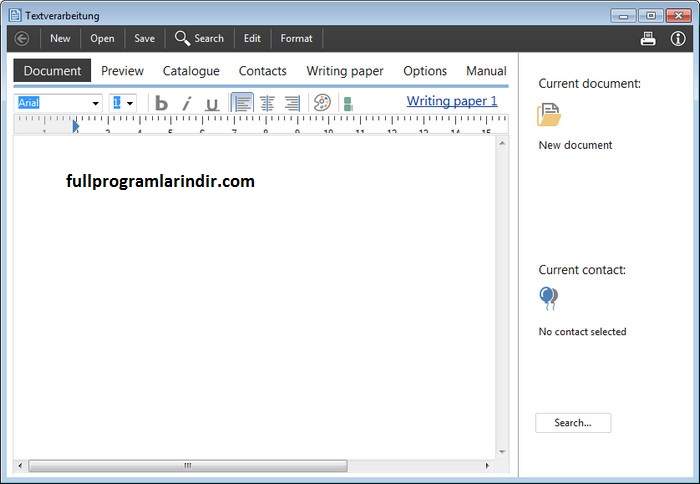700x484 pixels.
Task: Toggle underline formatting
Action: tap(212, 103)
